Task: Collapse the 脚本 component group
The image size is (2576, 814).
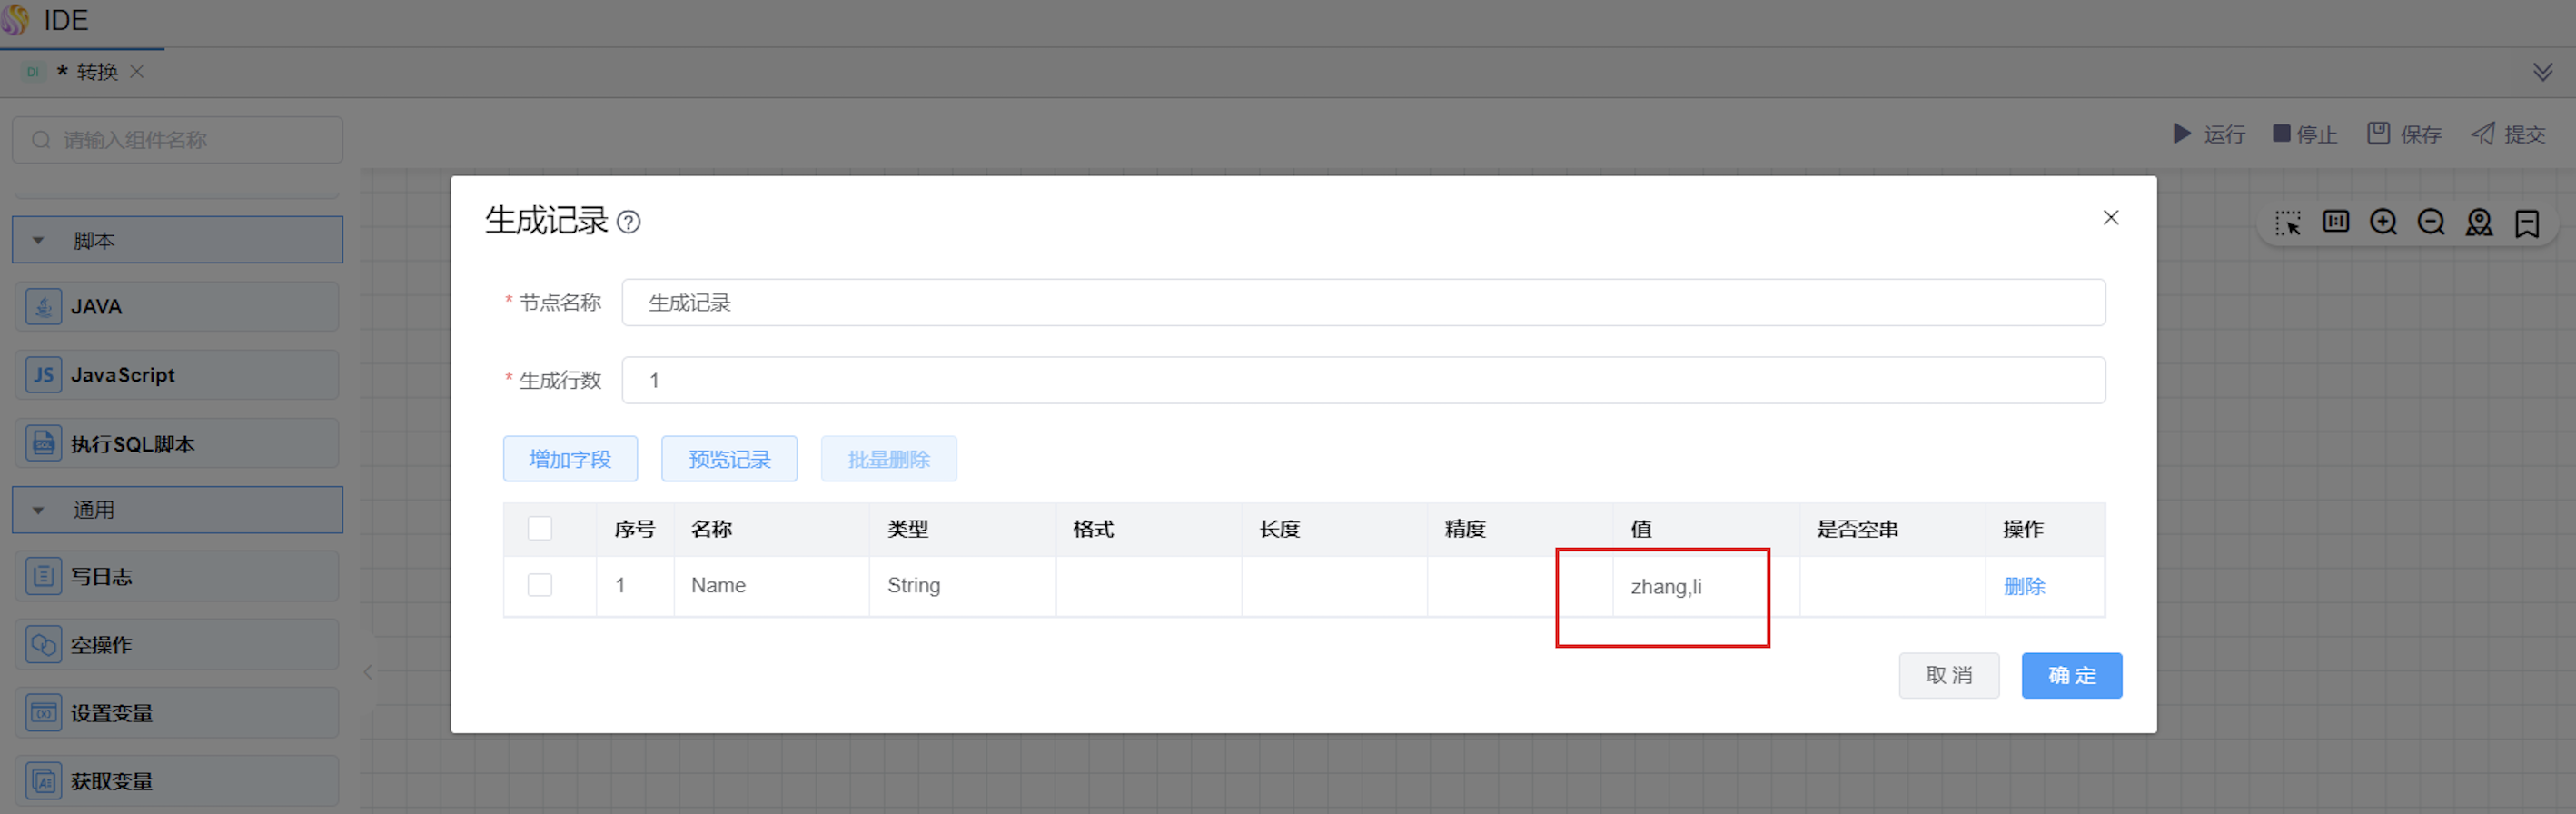Action: [38, 241]
